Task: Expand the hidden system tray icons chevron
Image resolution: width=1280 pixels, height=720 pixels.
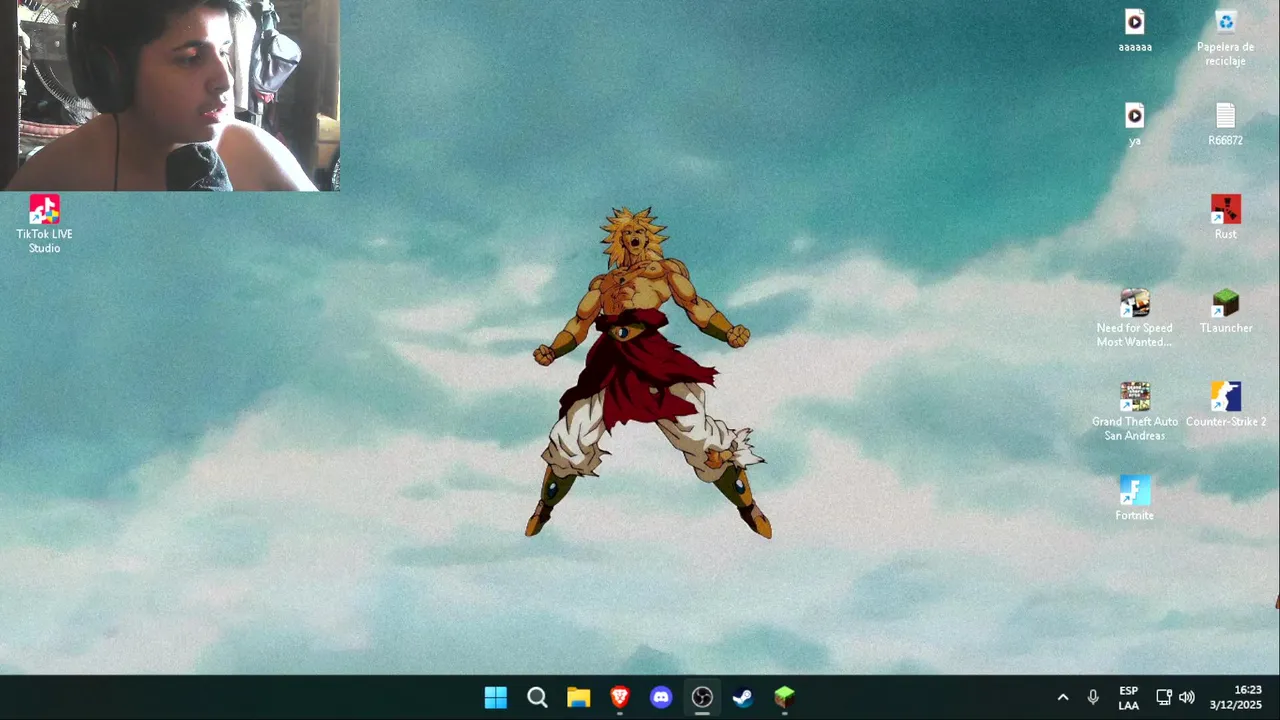Action: [x=1063, y=697]
